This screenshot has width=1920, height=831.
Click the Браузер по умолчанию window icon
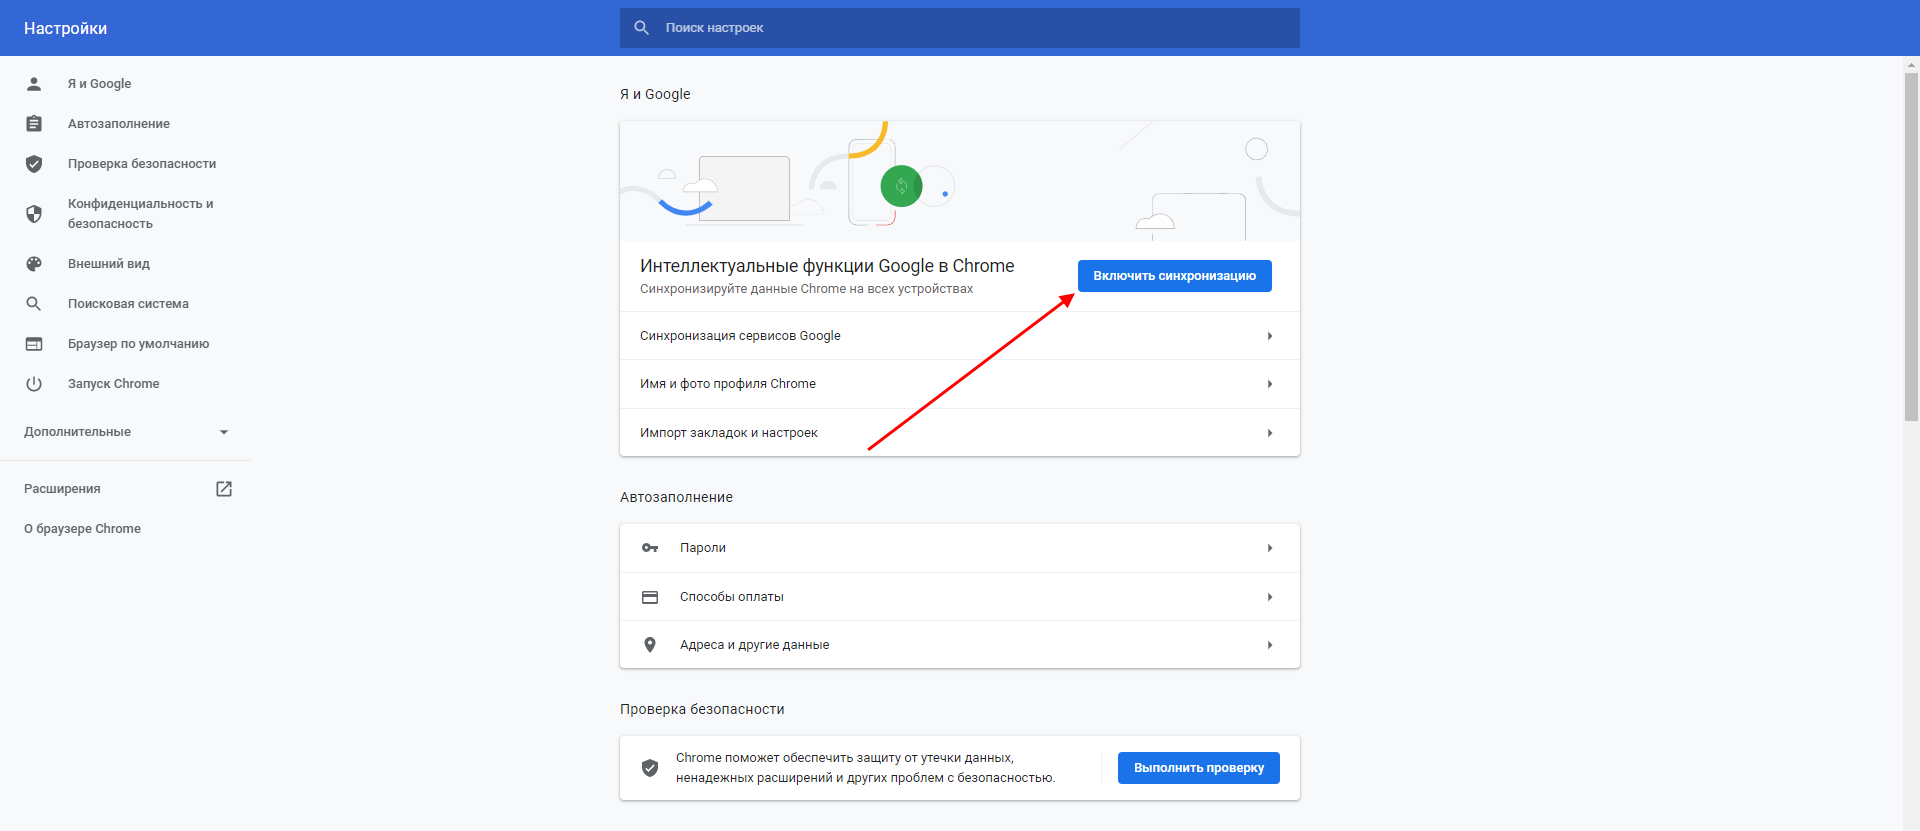click(x=34, y=344)
